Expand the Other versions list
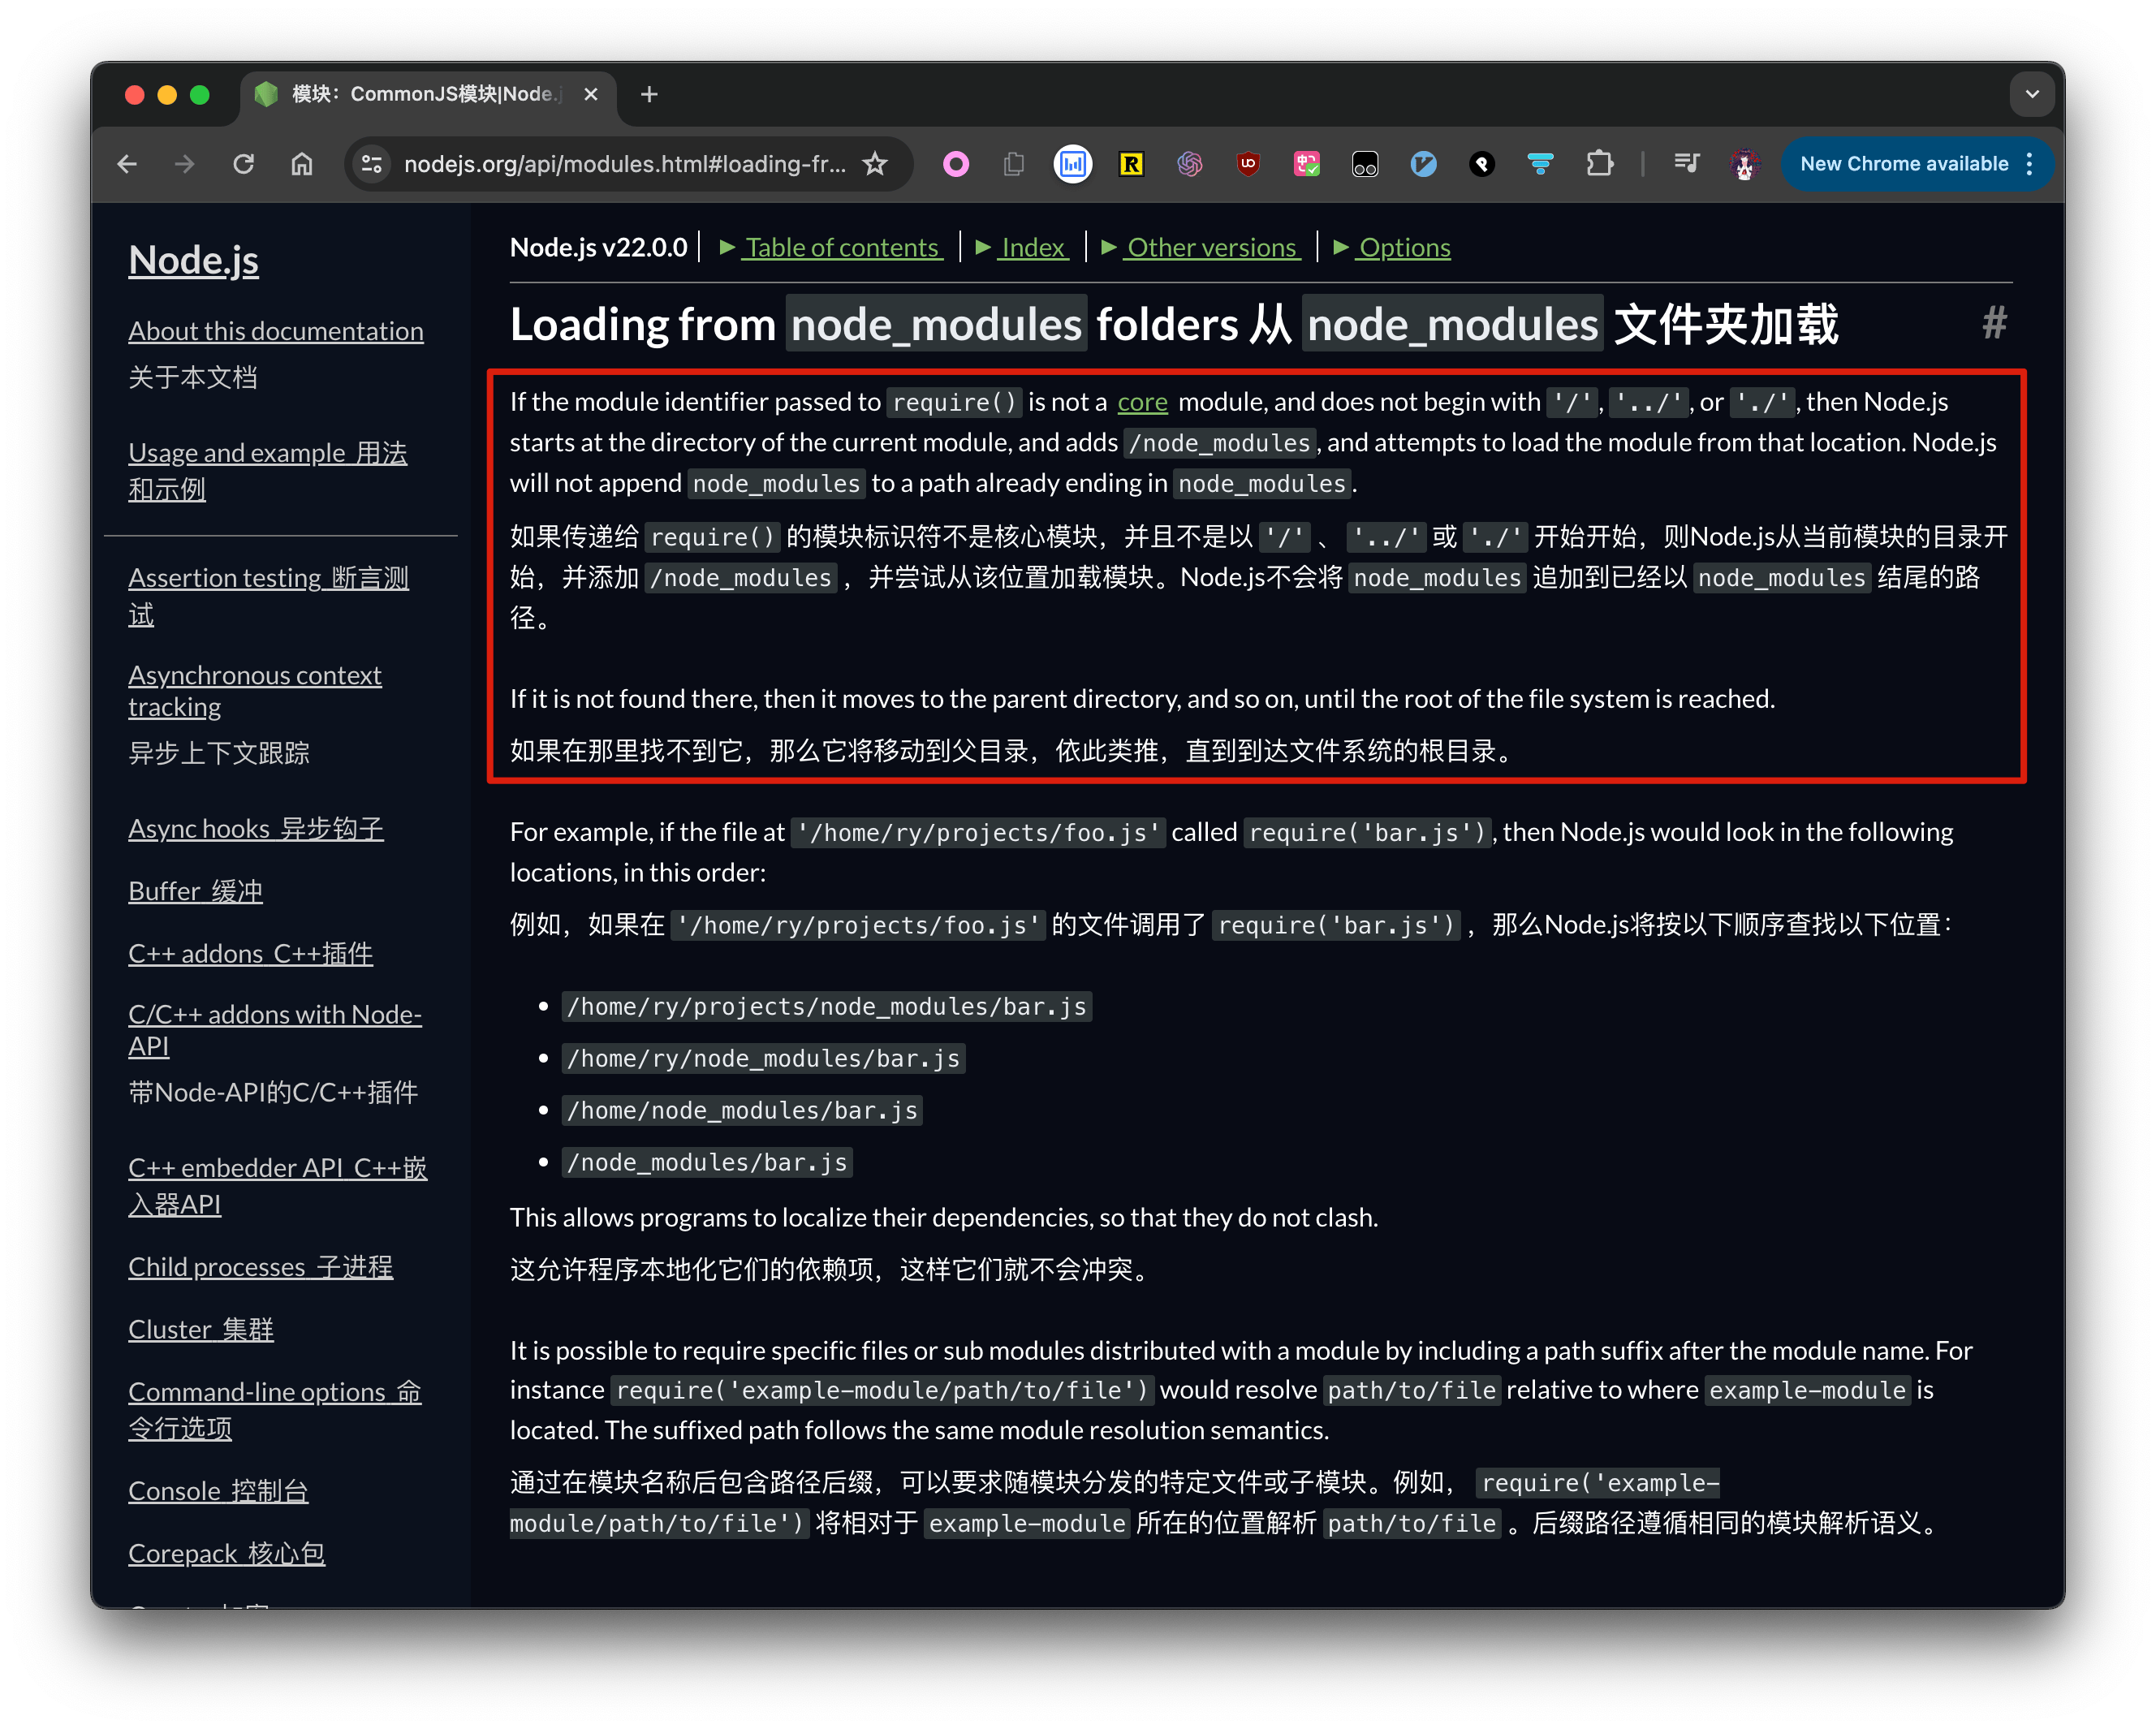 click(1211, 247)
